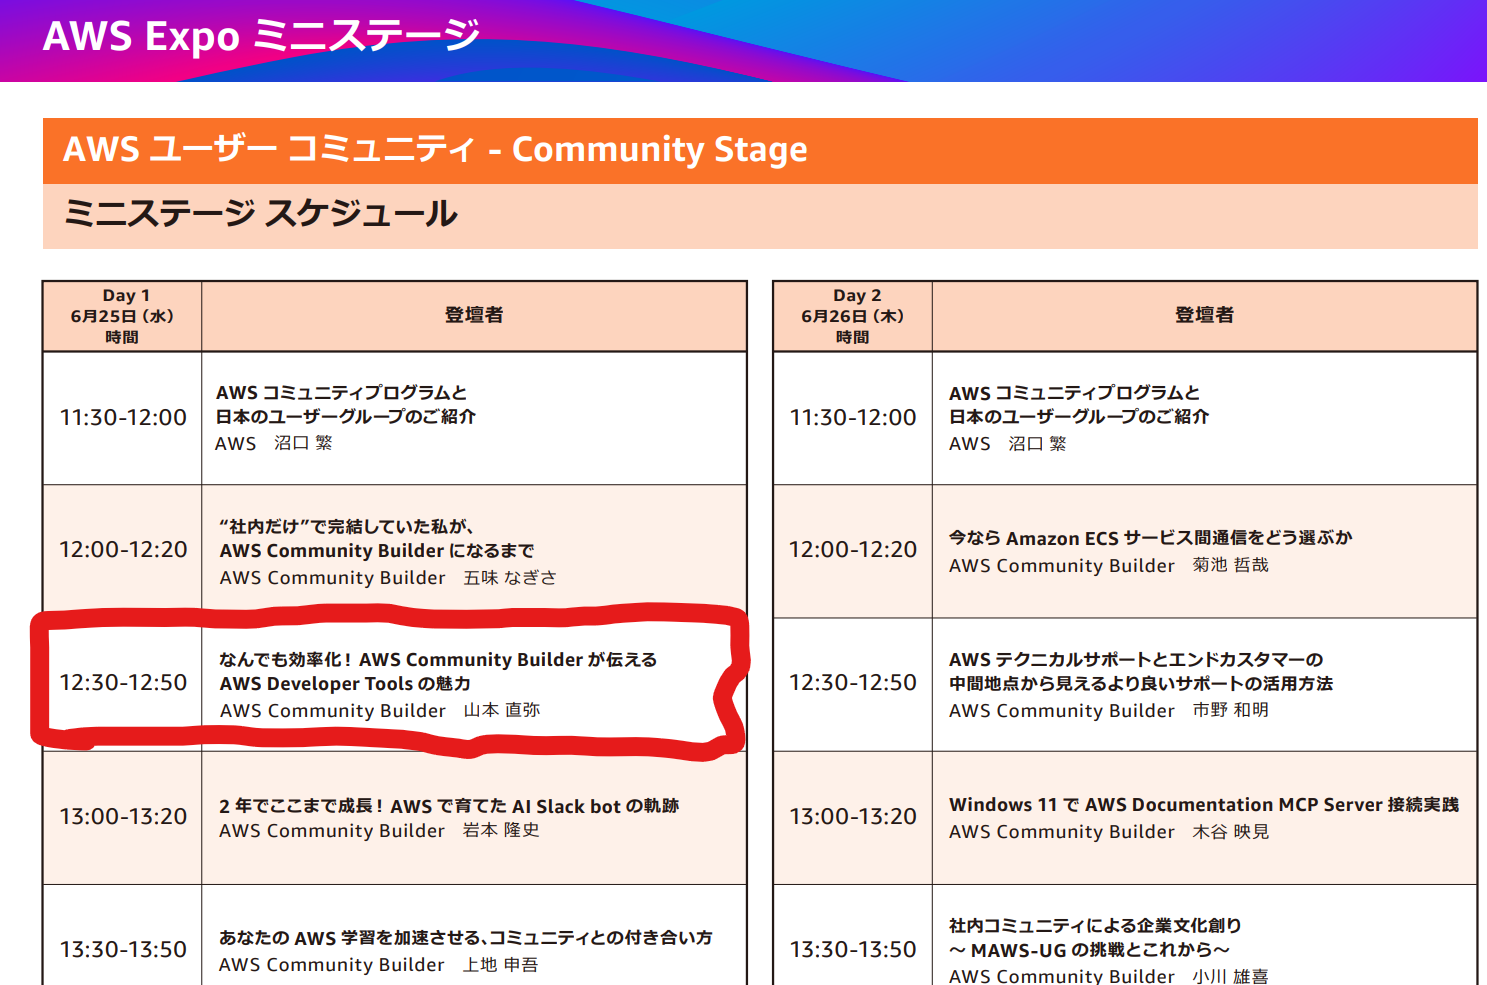Click speaker name "菊池 哲哉"
Viewport: 1487px width, 985px height.
coord(1231,565)
